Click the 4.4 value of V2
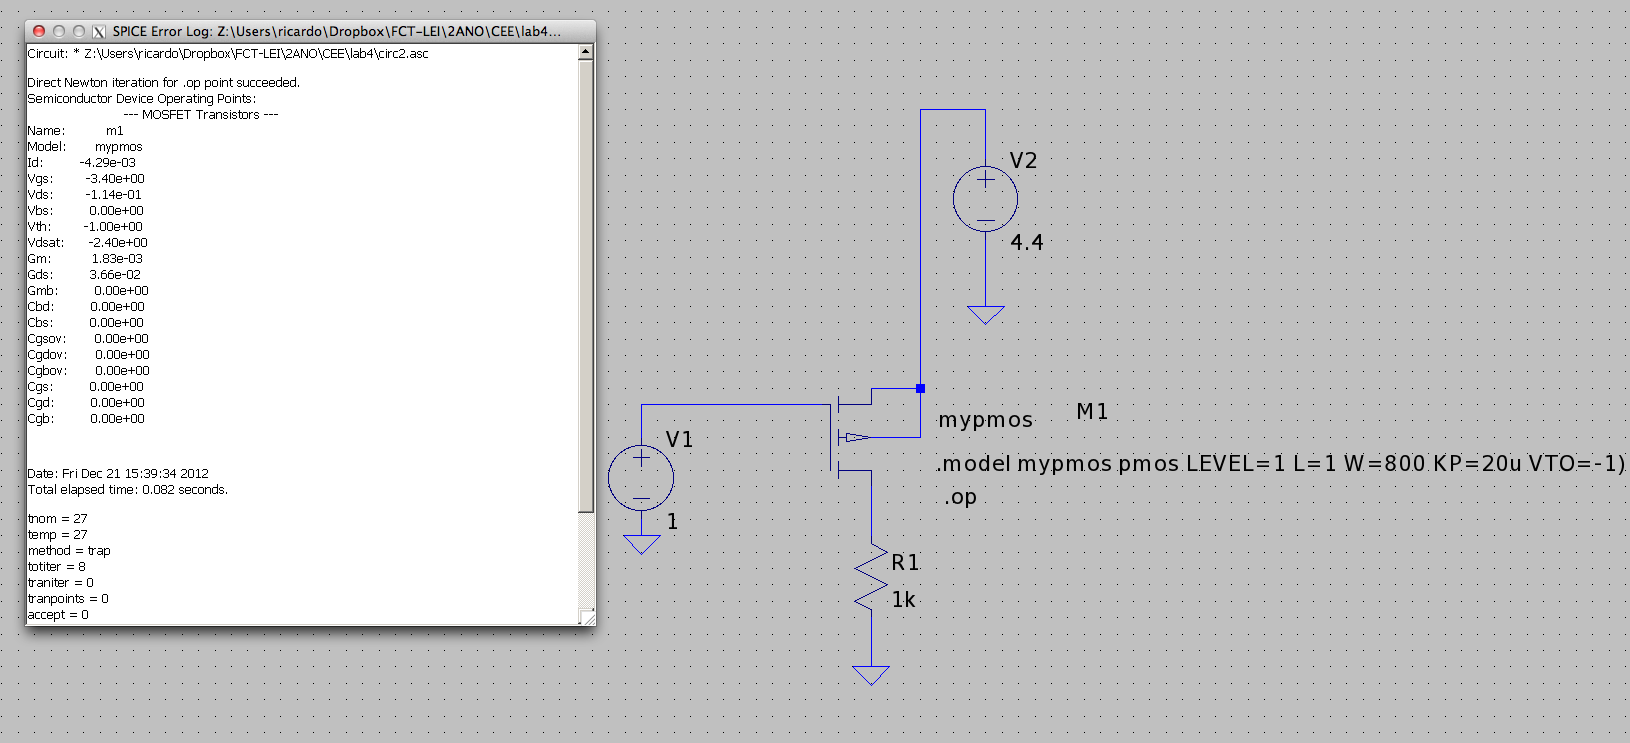This screenshot has height=743, width=1630. [1026, 243]
